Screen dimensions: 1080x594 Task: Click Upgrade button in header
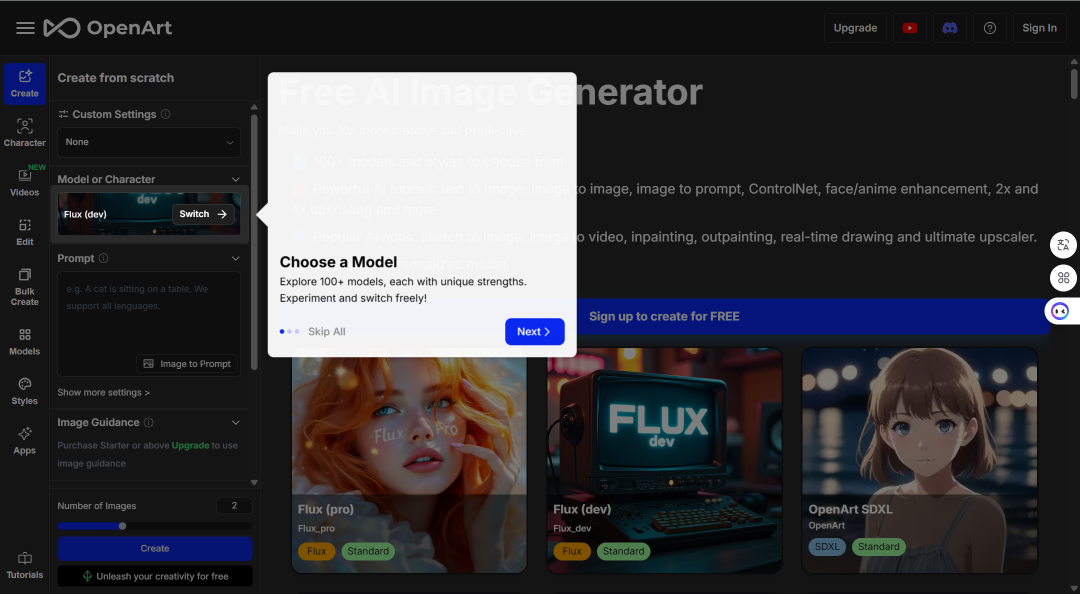pos(855,28)
